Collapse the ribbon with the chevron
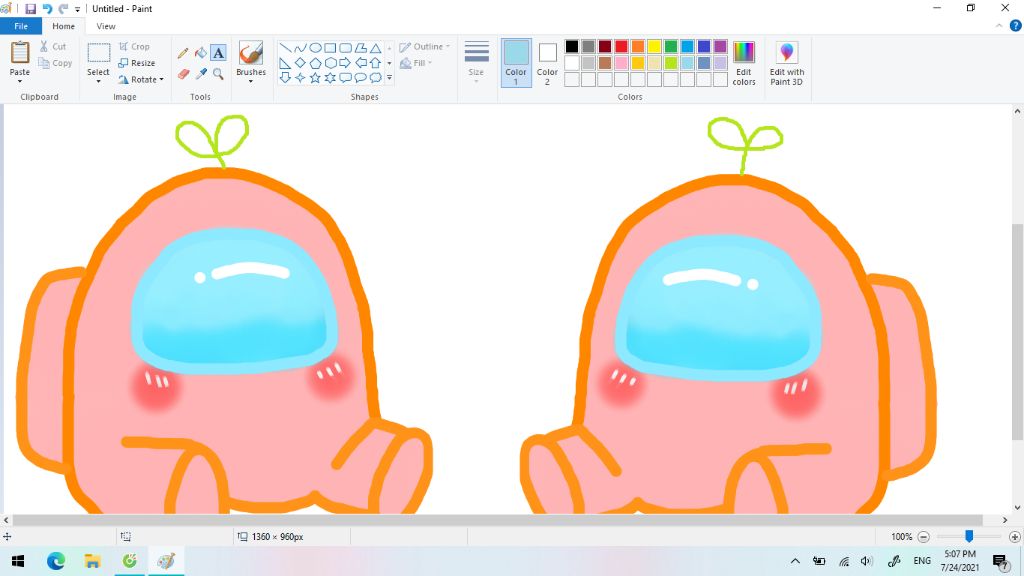This screenshot has height=576, width=1024. point(999,26)
